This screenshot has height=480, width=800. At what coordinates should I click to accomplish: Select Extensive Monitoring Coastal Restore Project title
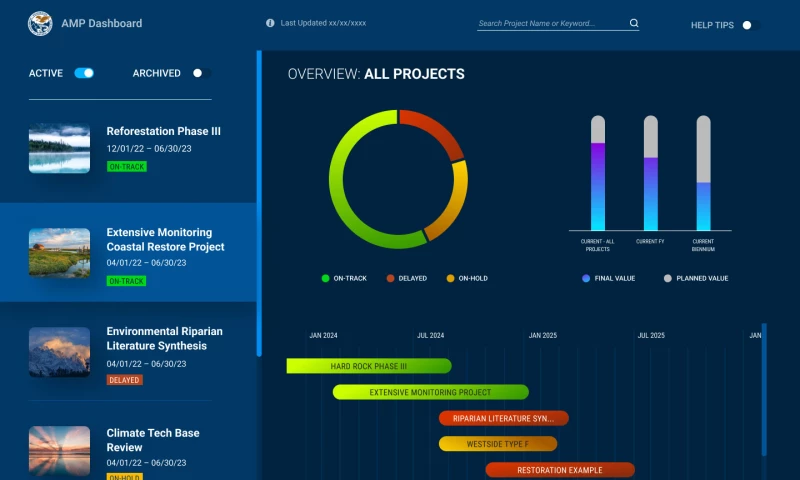point(165,239)
